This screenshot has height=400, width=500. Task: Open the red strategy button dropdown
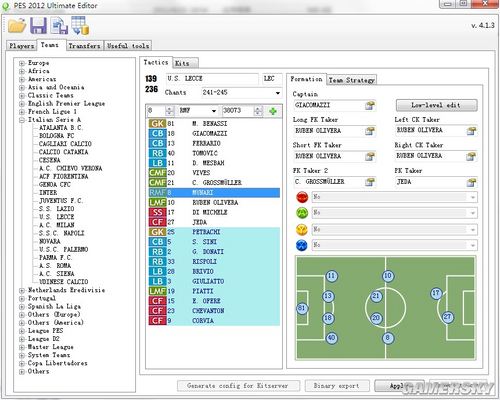tap(473, 197)
